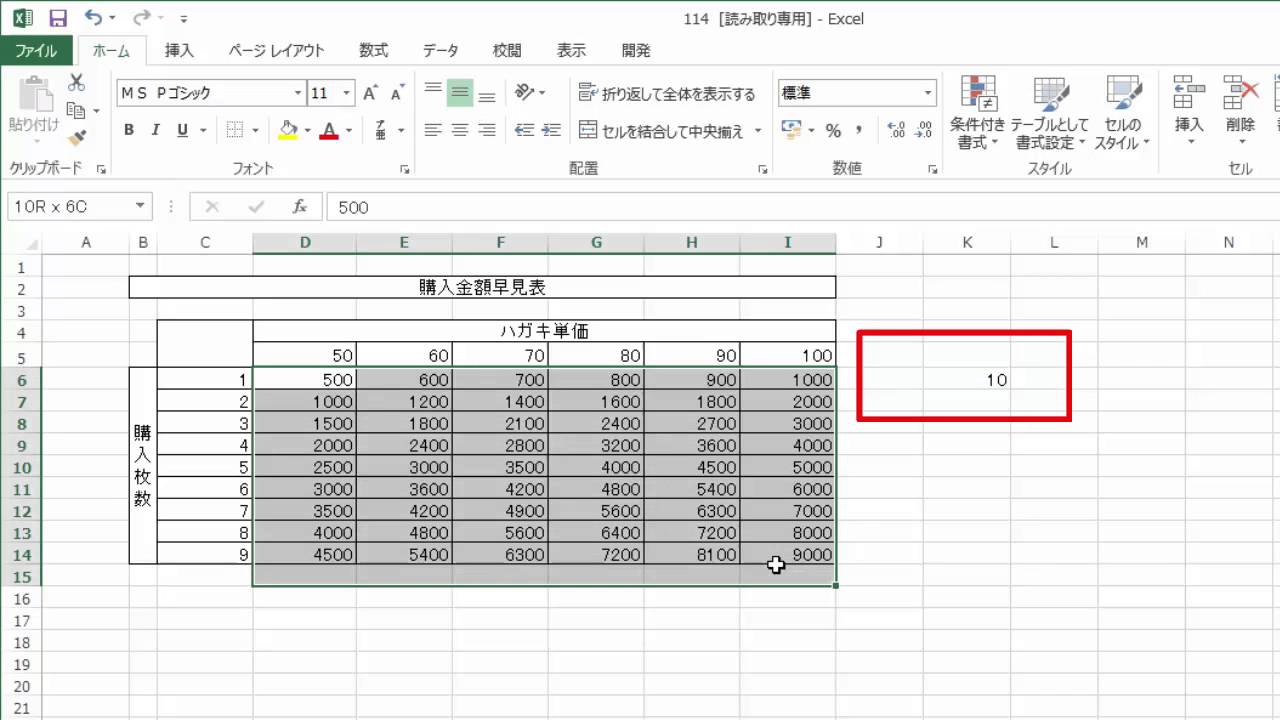Toggle Italic formatting
Viewport: 1280px width, 720px height.
155,130
